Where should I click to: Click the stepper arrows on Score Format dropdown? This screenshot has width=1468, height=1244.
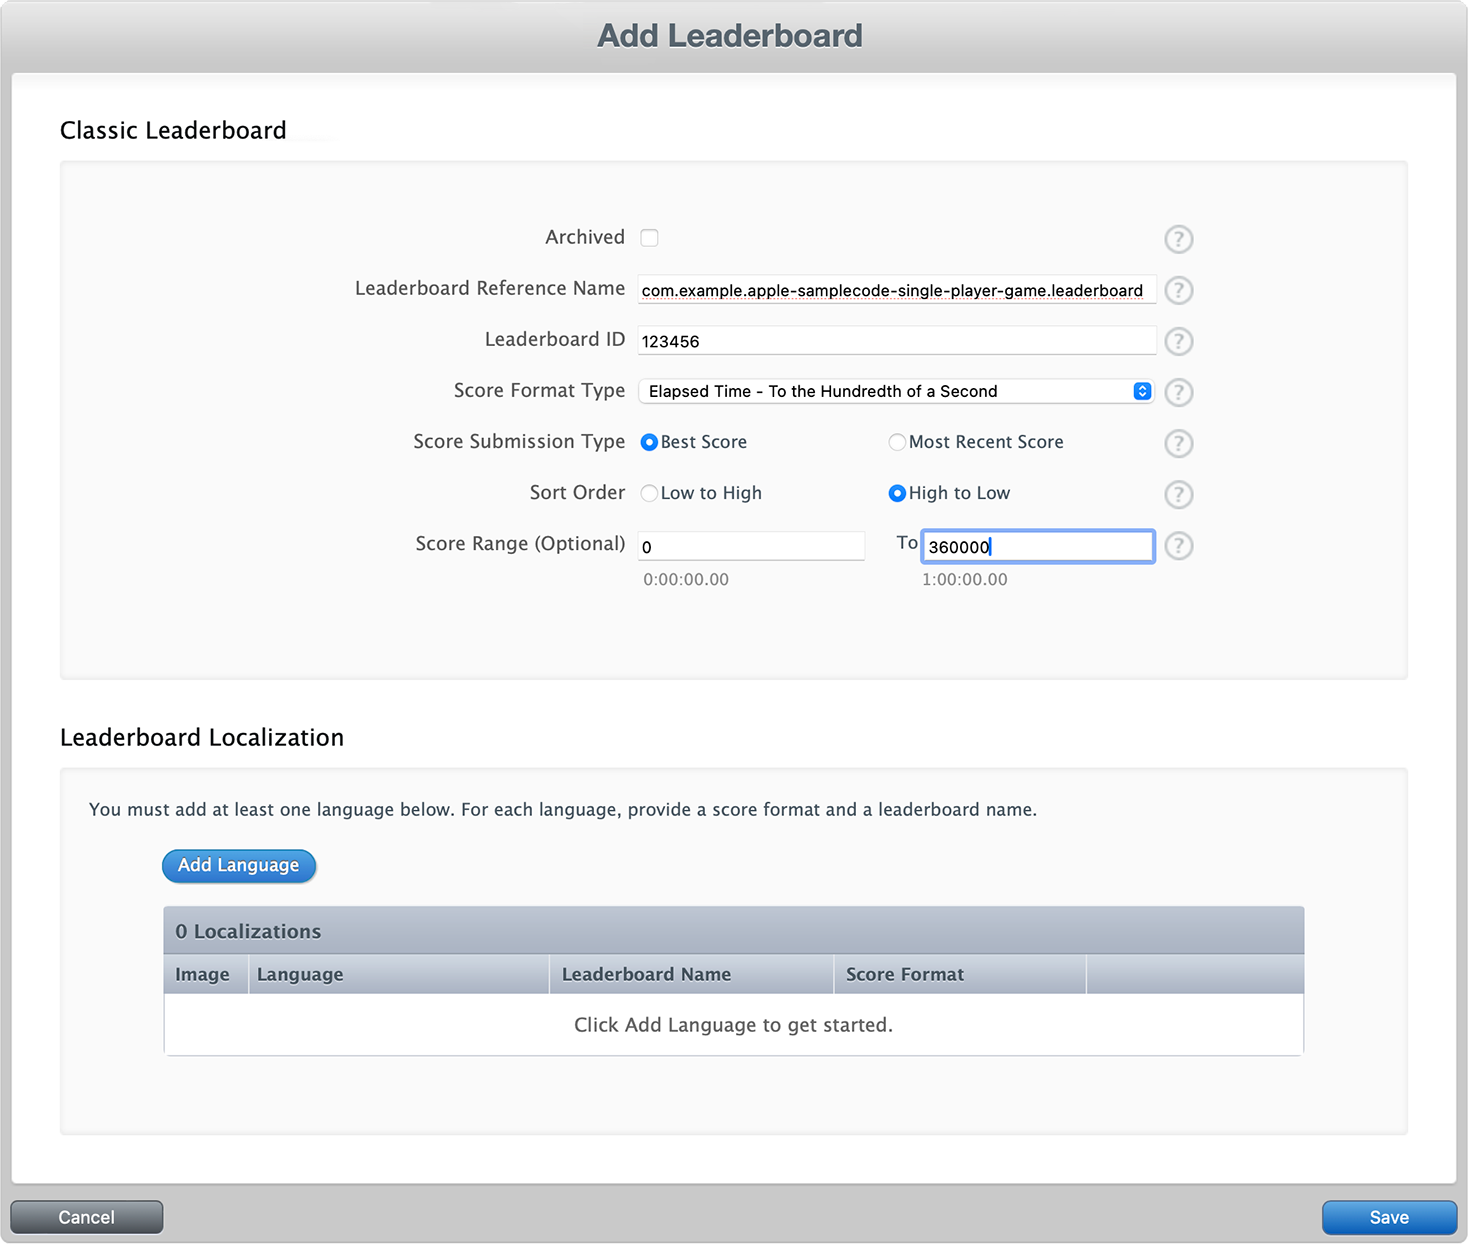[1140, 391]
